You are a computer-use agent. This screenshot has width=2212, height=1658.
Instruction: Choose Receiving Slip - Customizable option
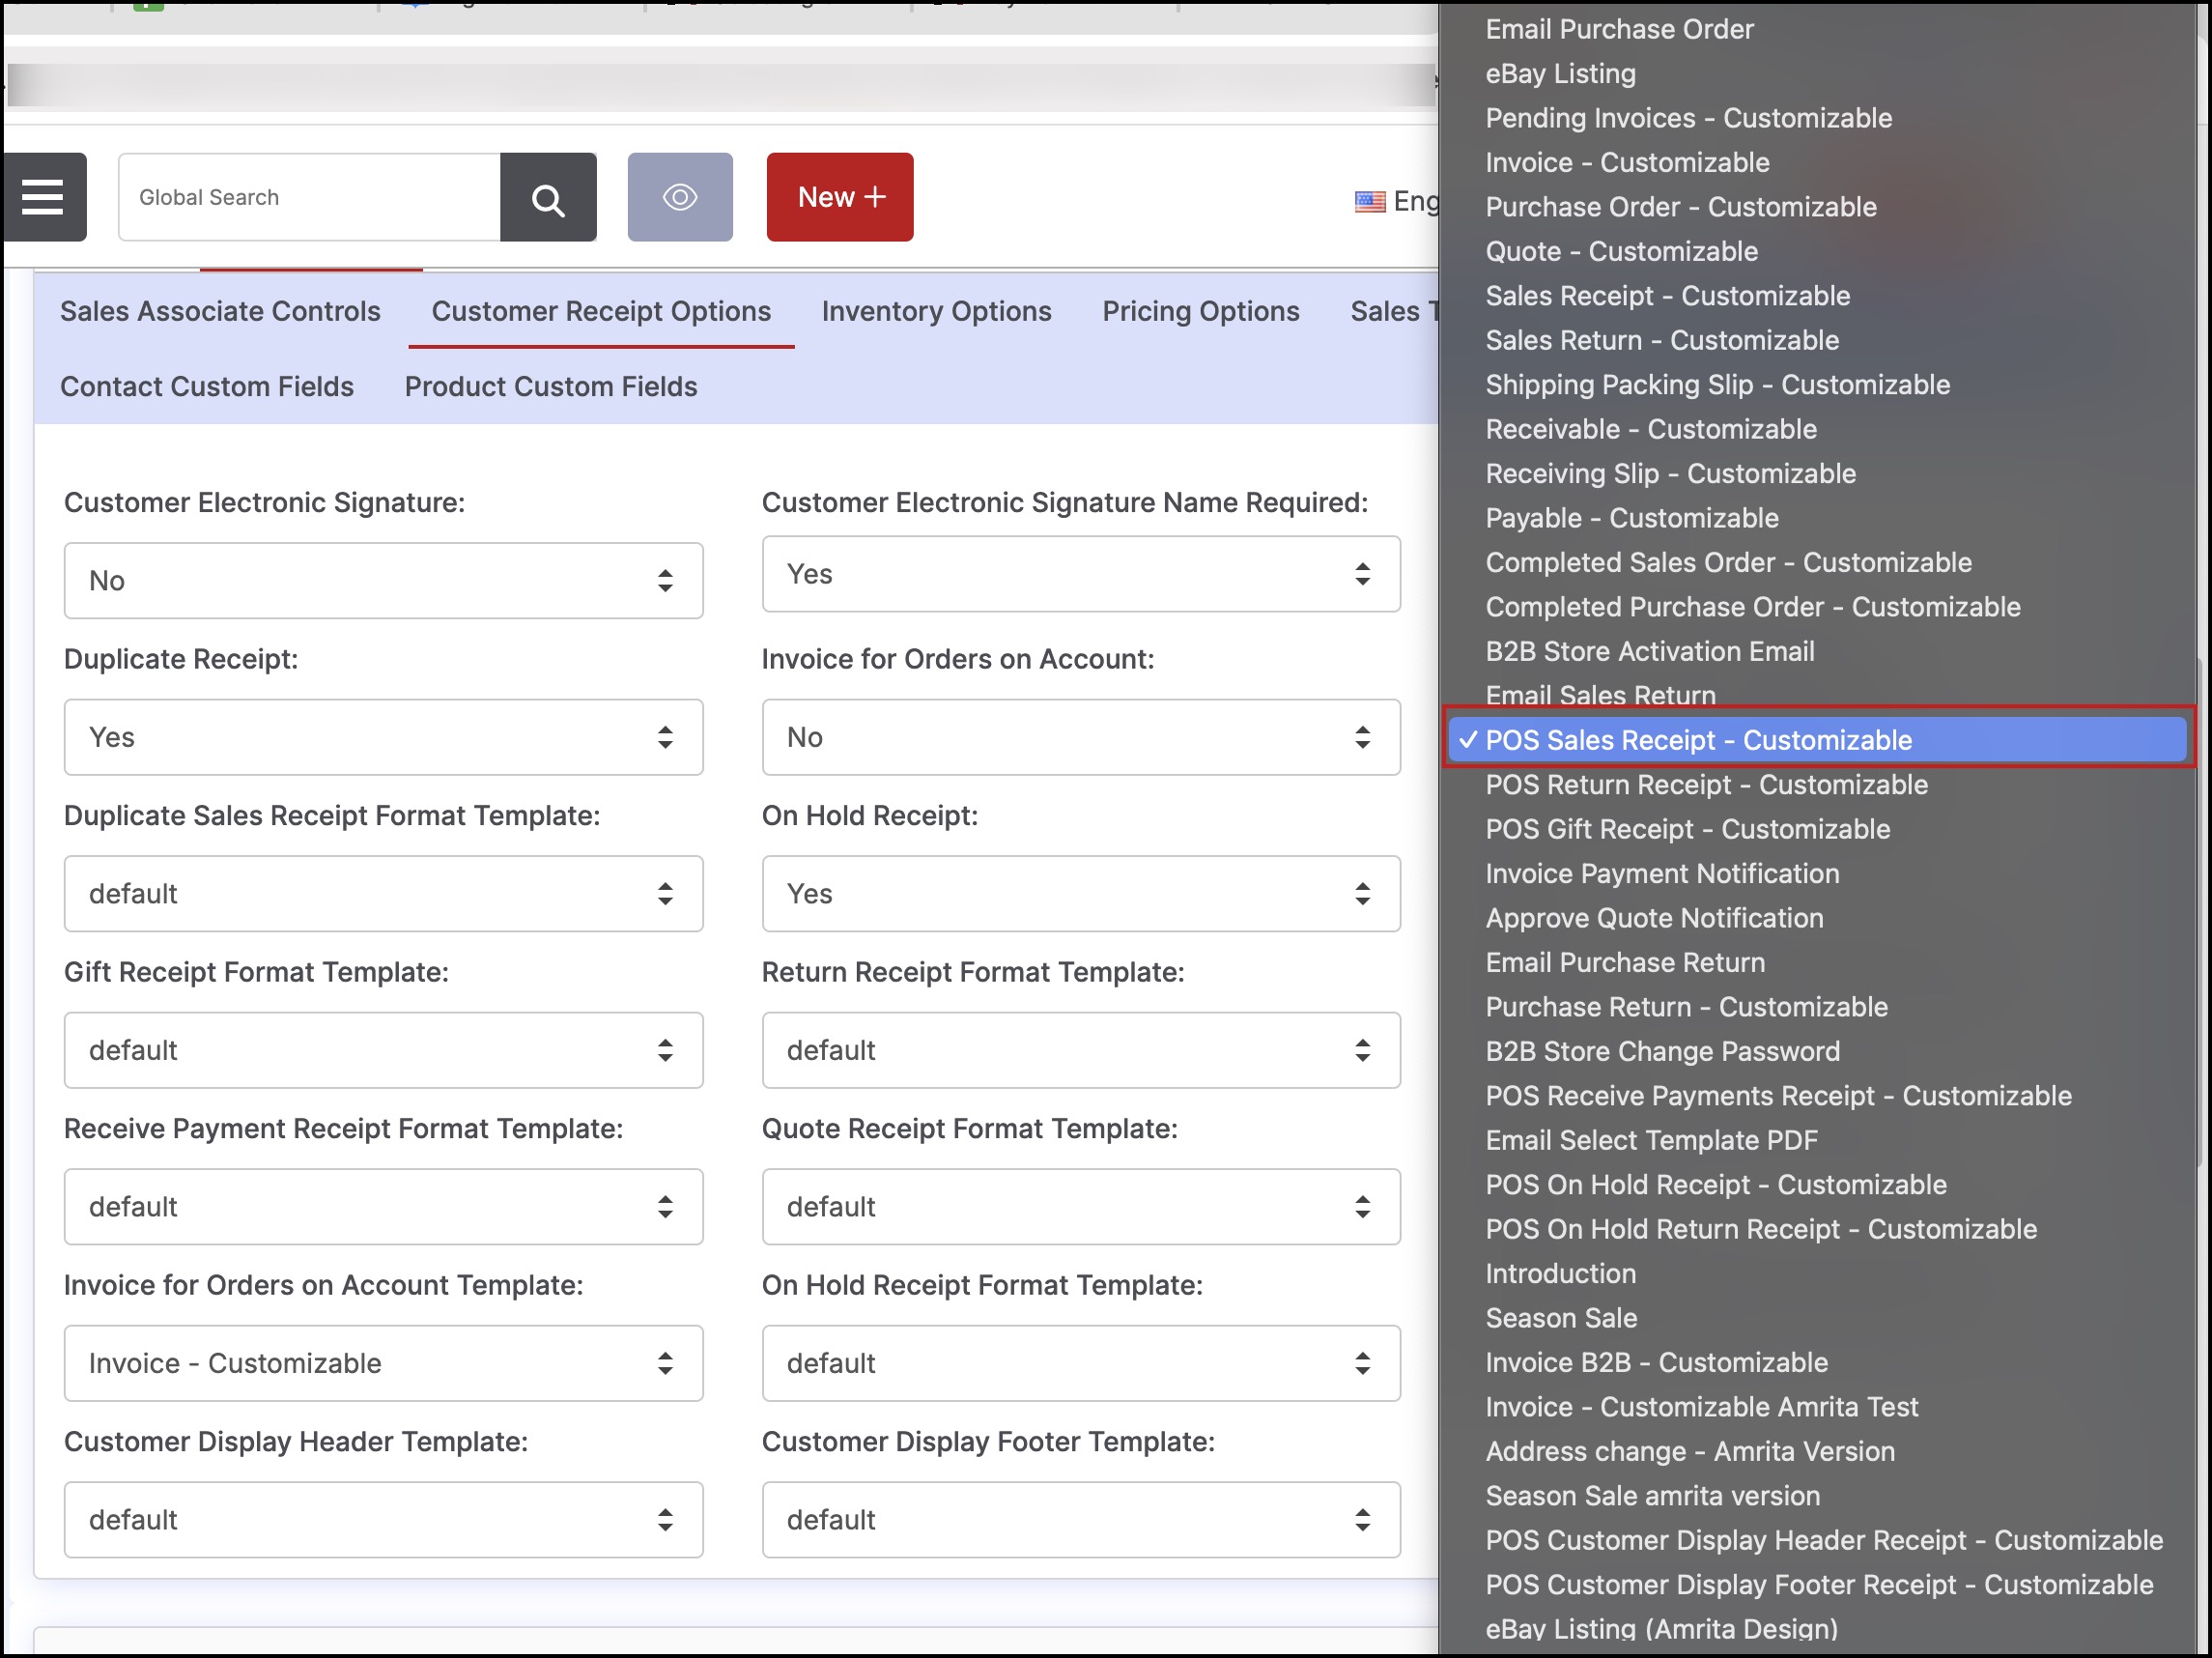pos(1818,474)
